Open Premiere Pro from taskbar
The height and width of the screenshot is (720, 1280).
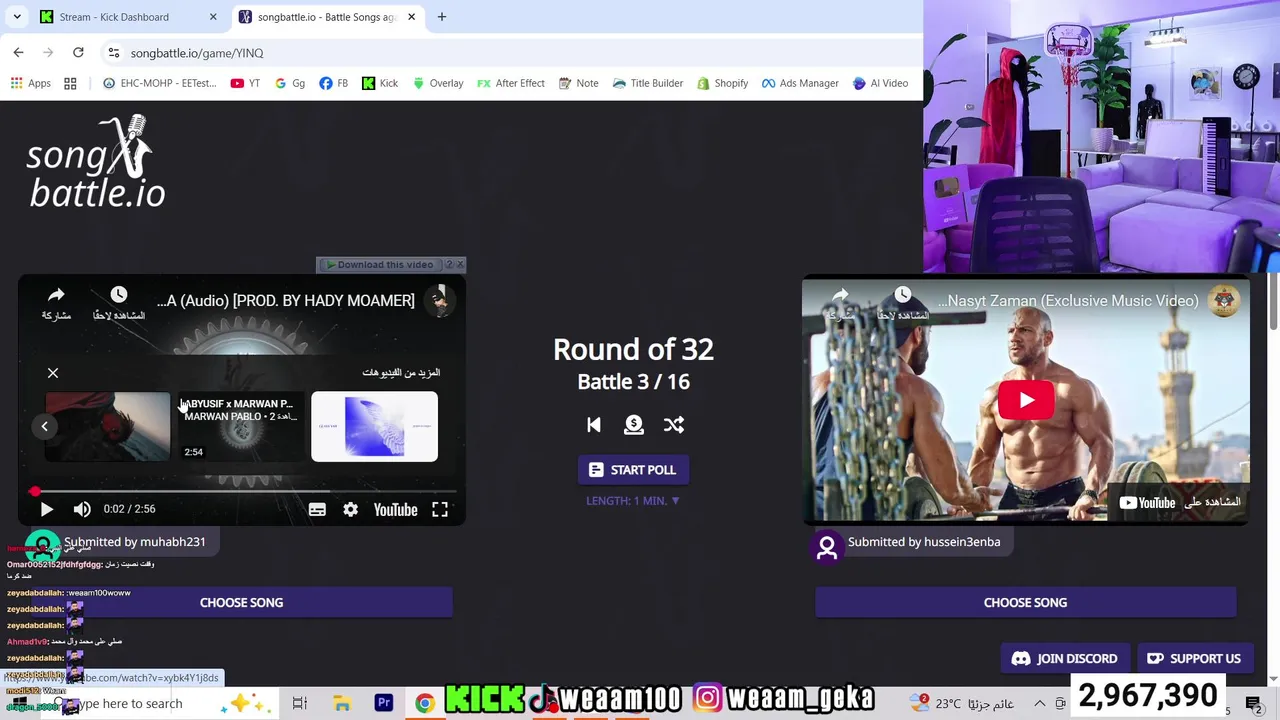click(383, 704)
